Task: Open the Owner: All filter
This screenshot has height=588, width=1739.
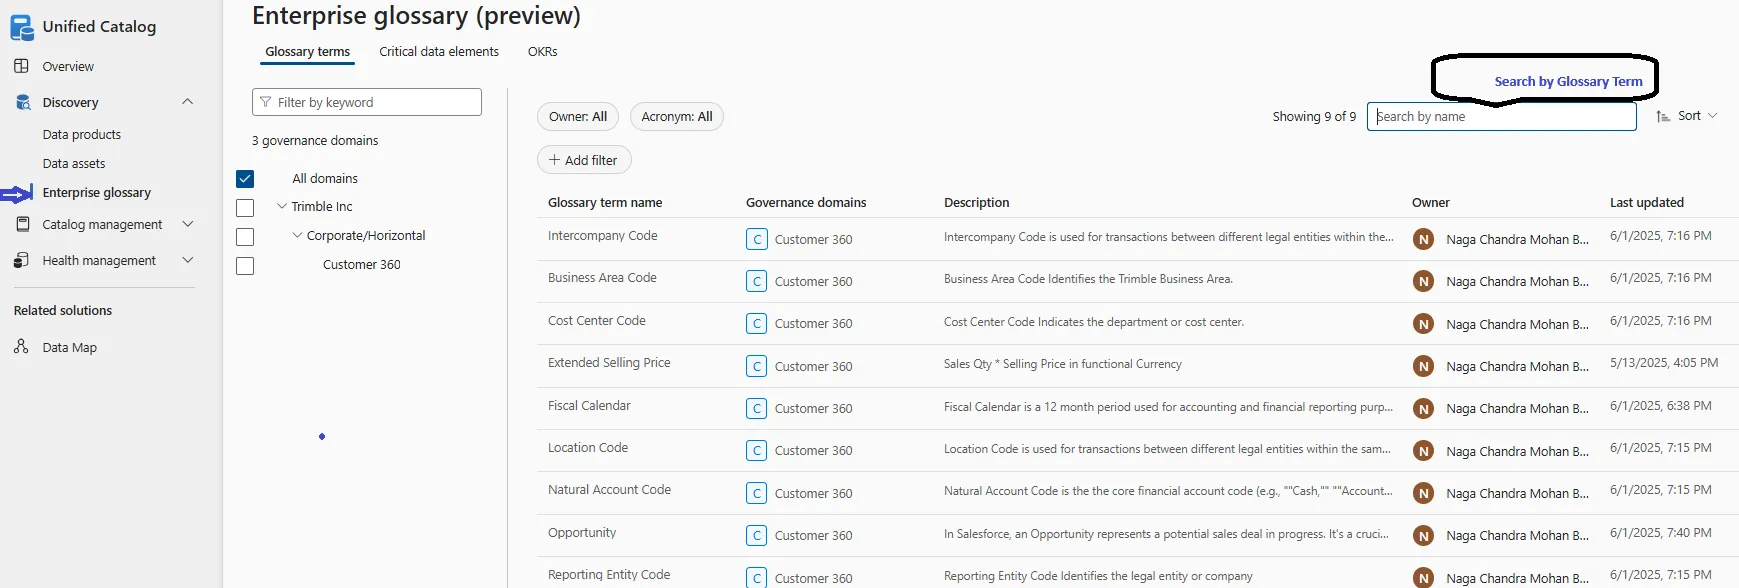Action: (x=578, y=117)
